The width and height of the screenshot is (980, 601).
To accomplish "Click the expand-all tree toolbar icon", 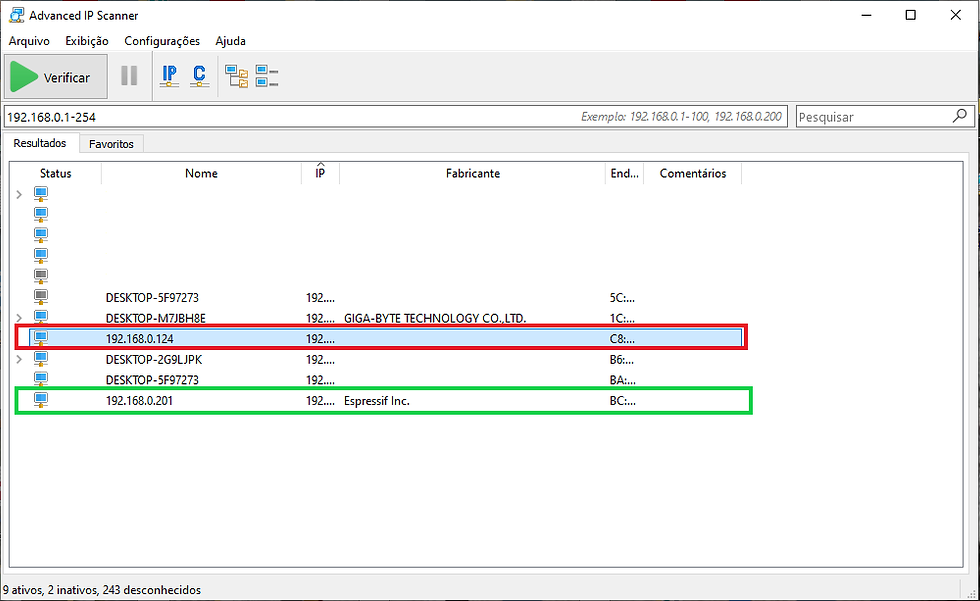I will [x=236, y=76].
